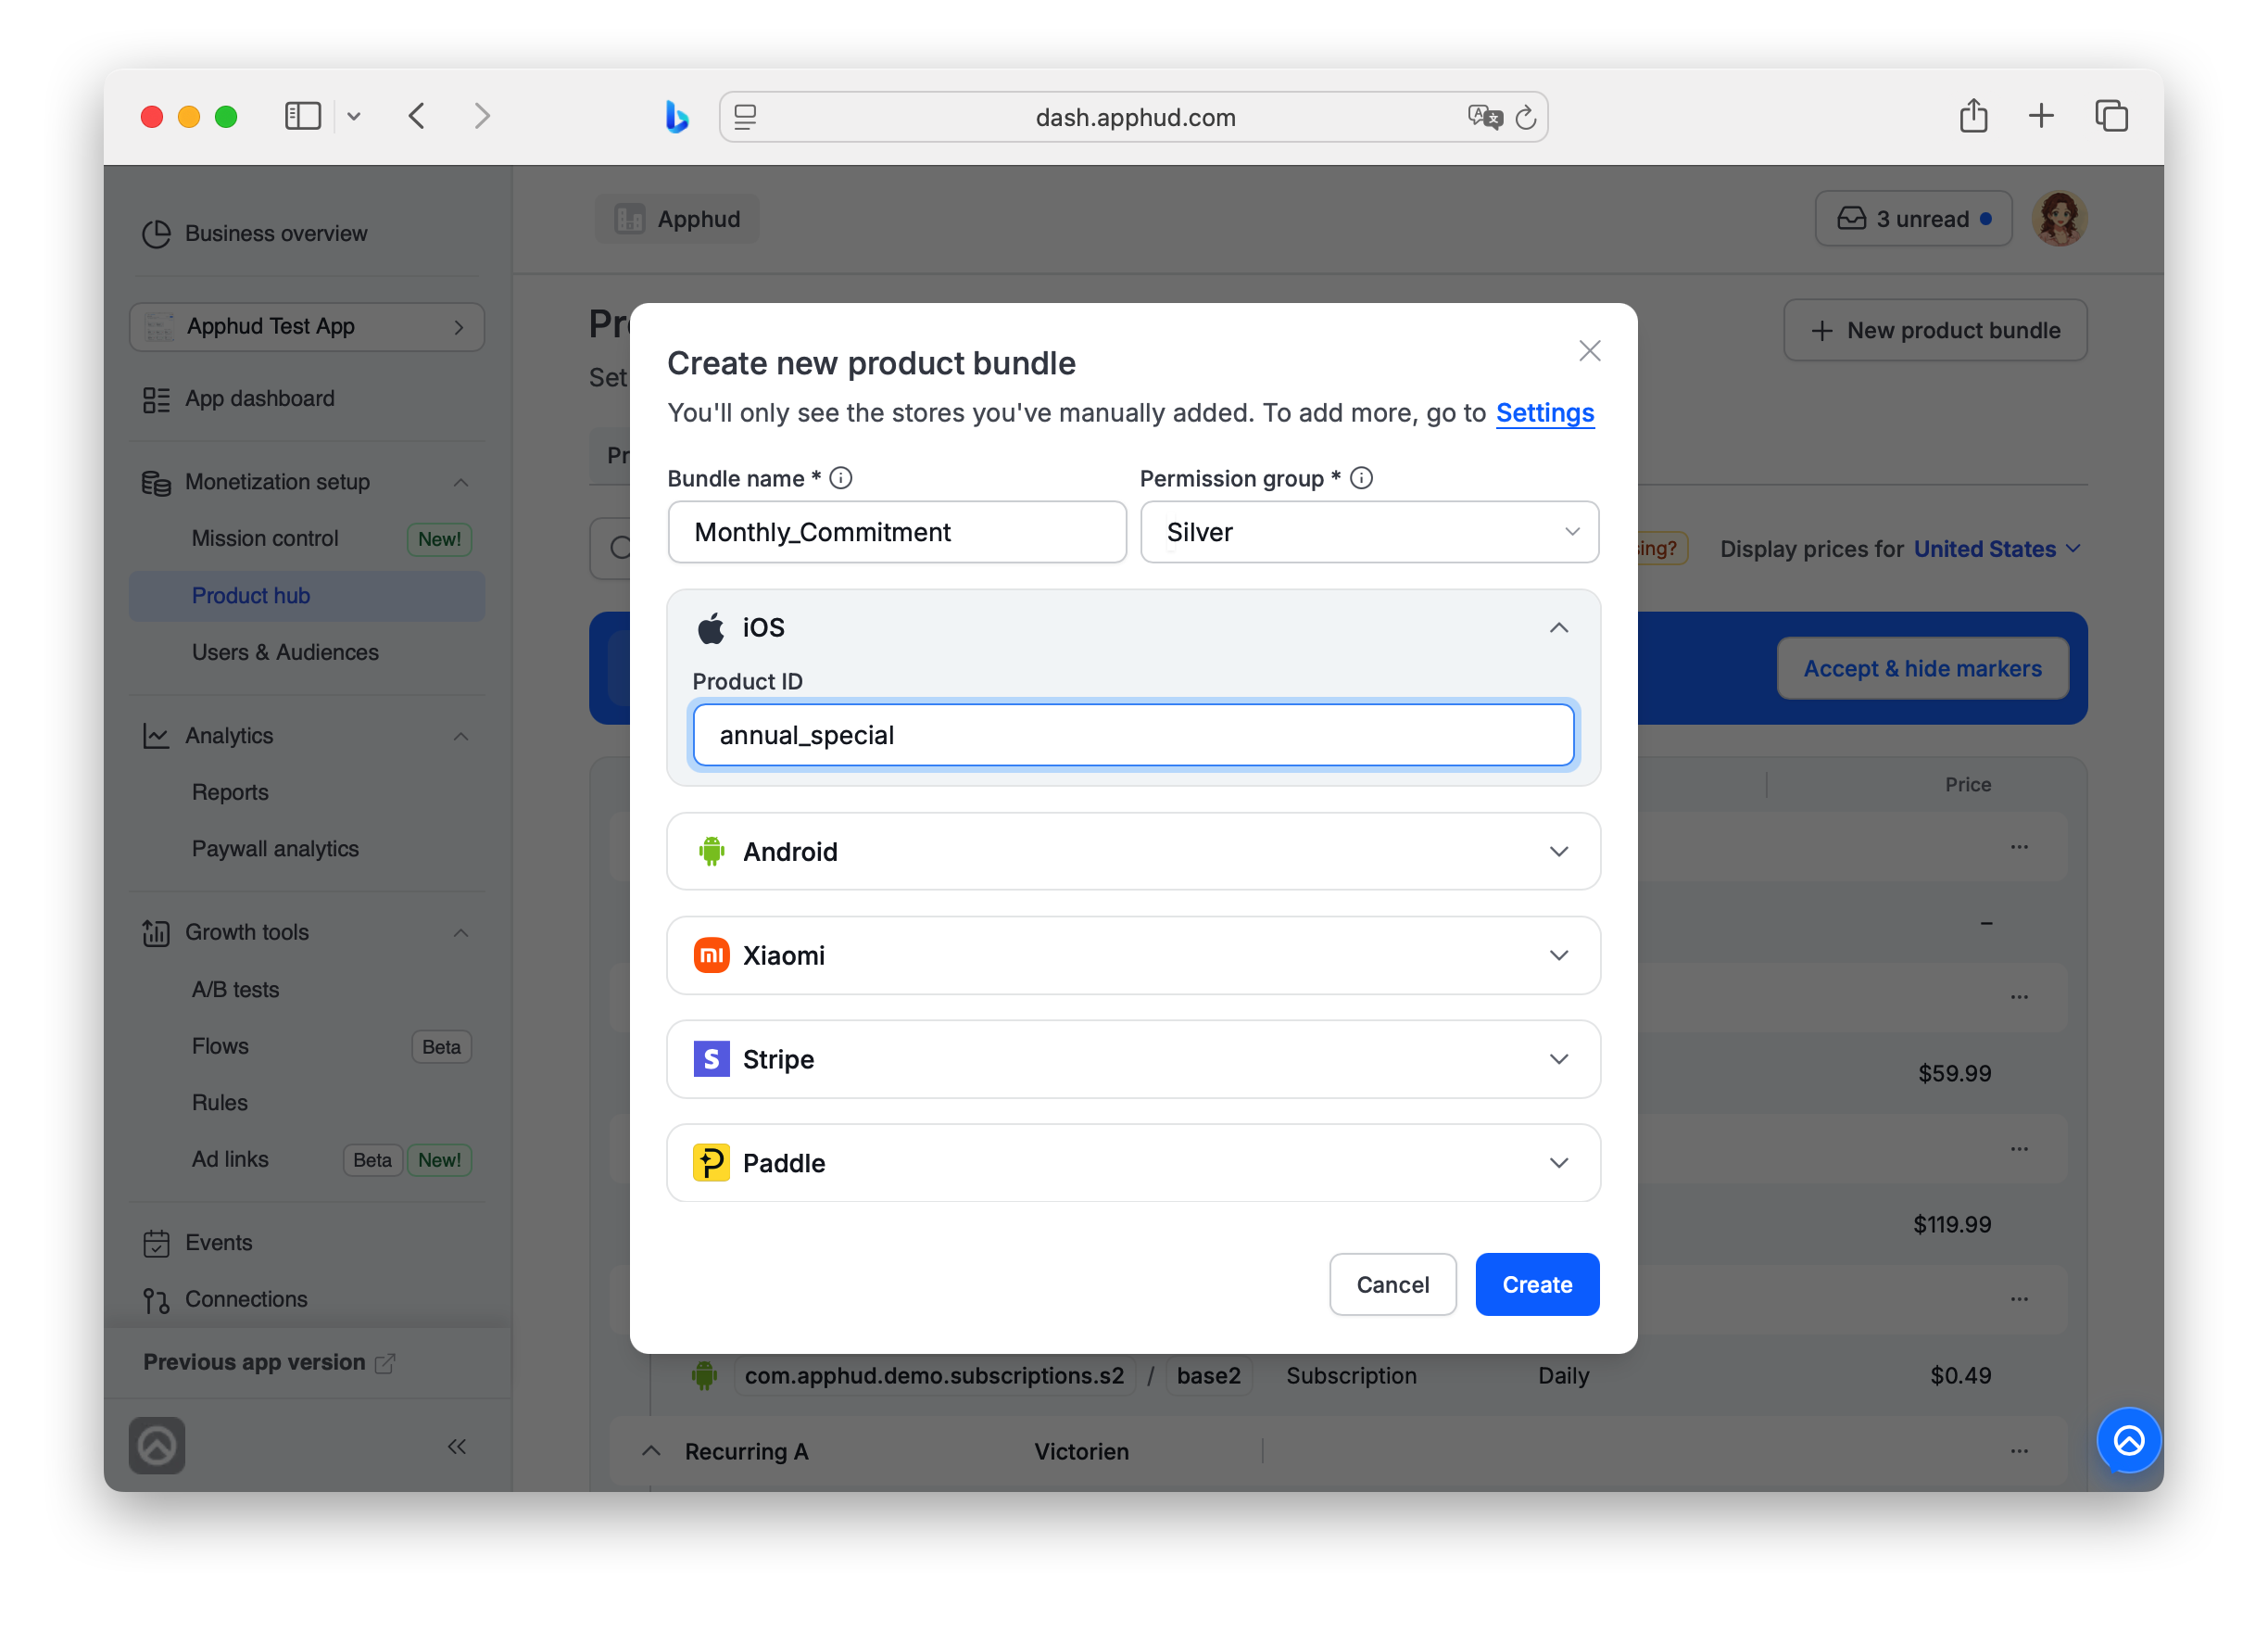Open the floating Apphud chat widget icon
2268x1631 pixels.
2128,1440
